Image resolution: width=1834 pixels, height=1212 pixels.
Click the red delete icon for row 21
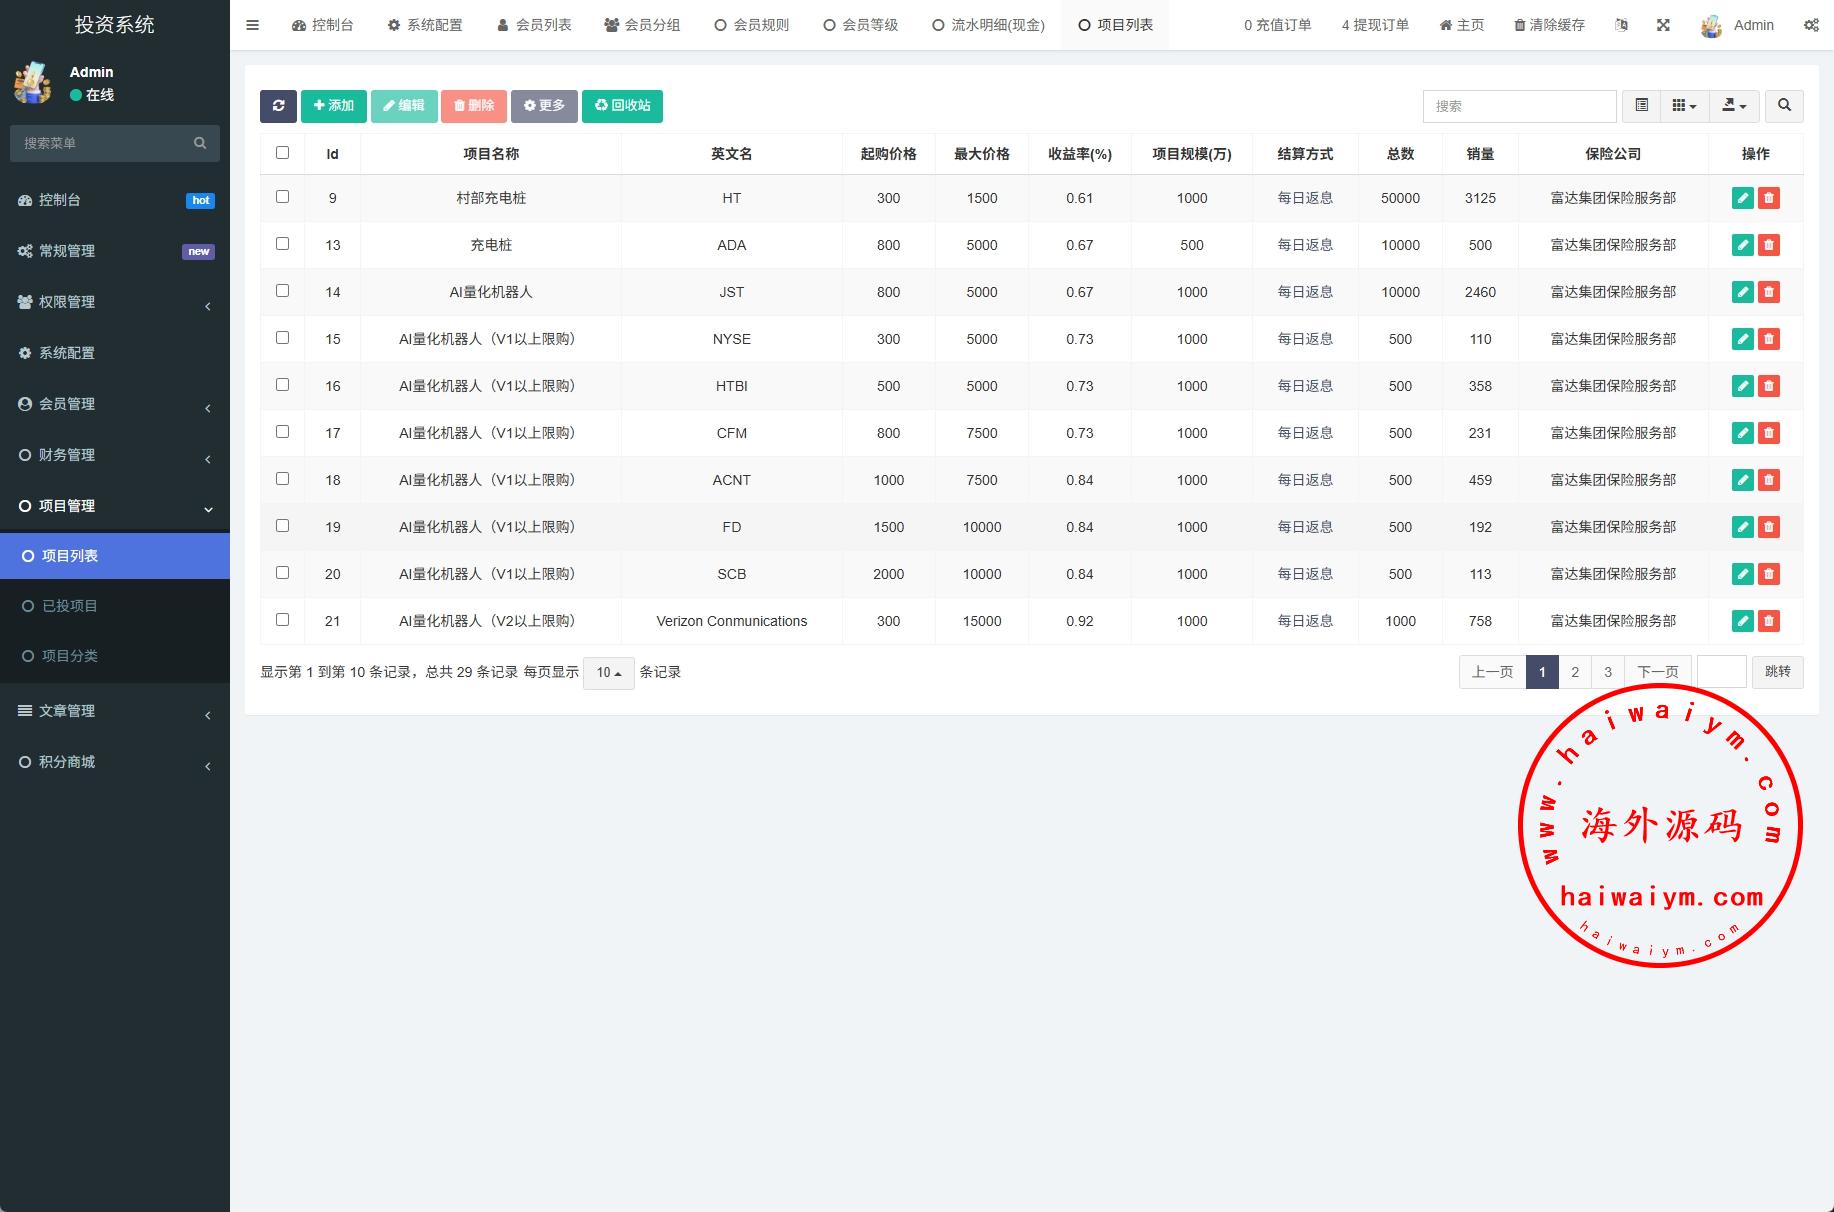tap(1768, 621)
